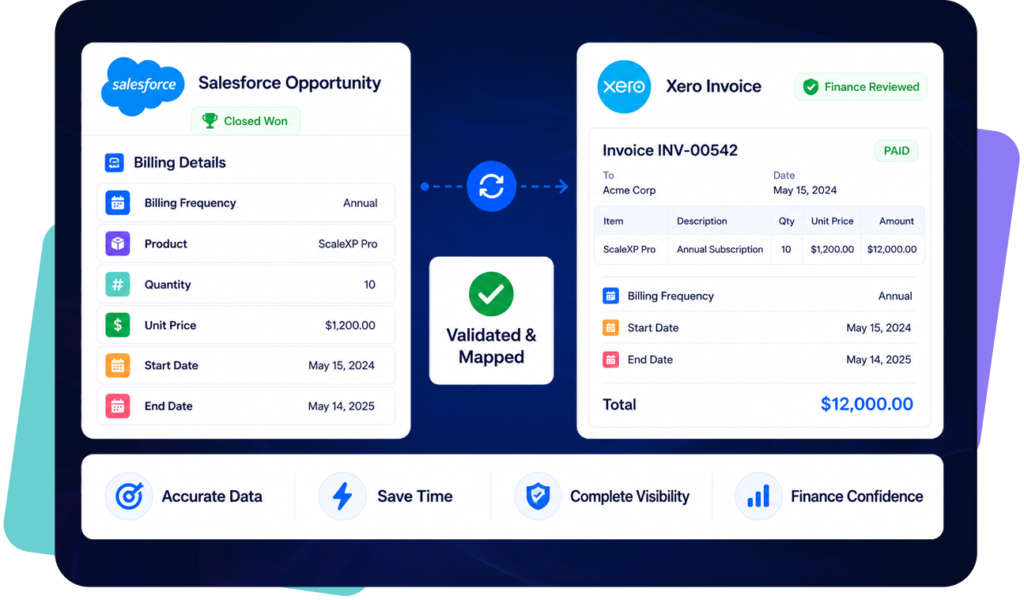The image size is (1024, 600).
Task: Click the orange calendar icon beside Start Date in Salesforce card
Action: 118,366
